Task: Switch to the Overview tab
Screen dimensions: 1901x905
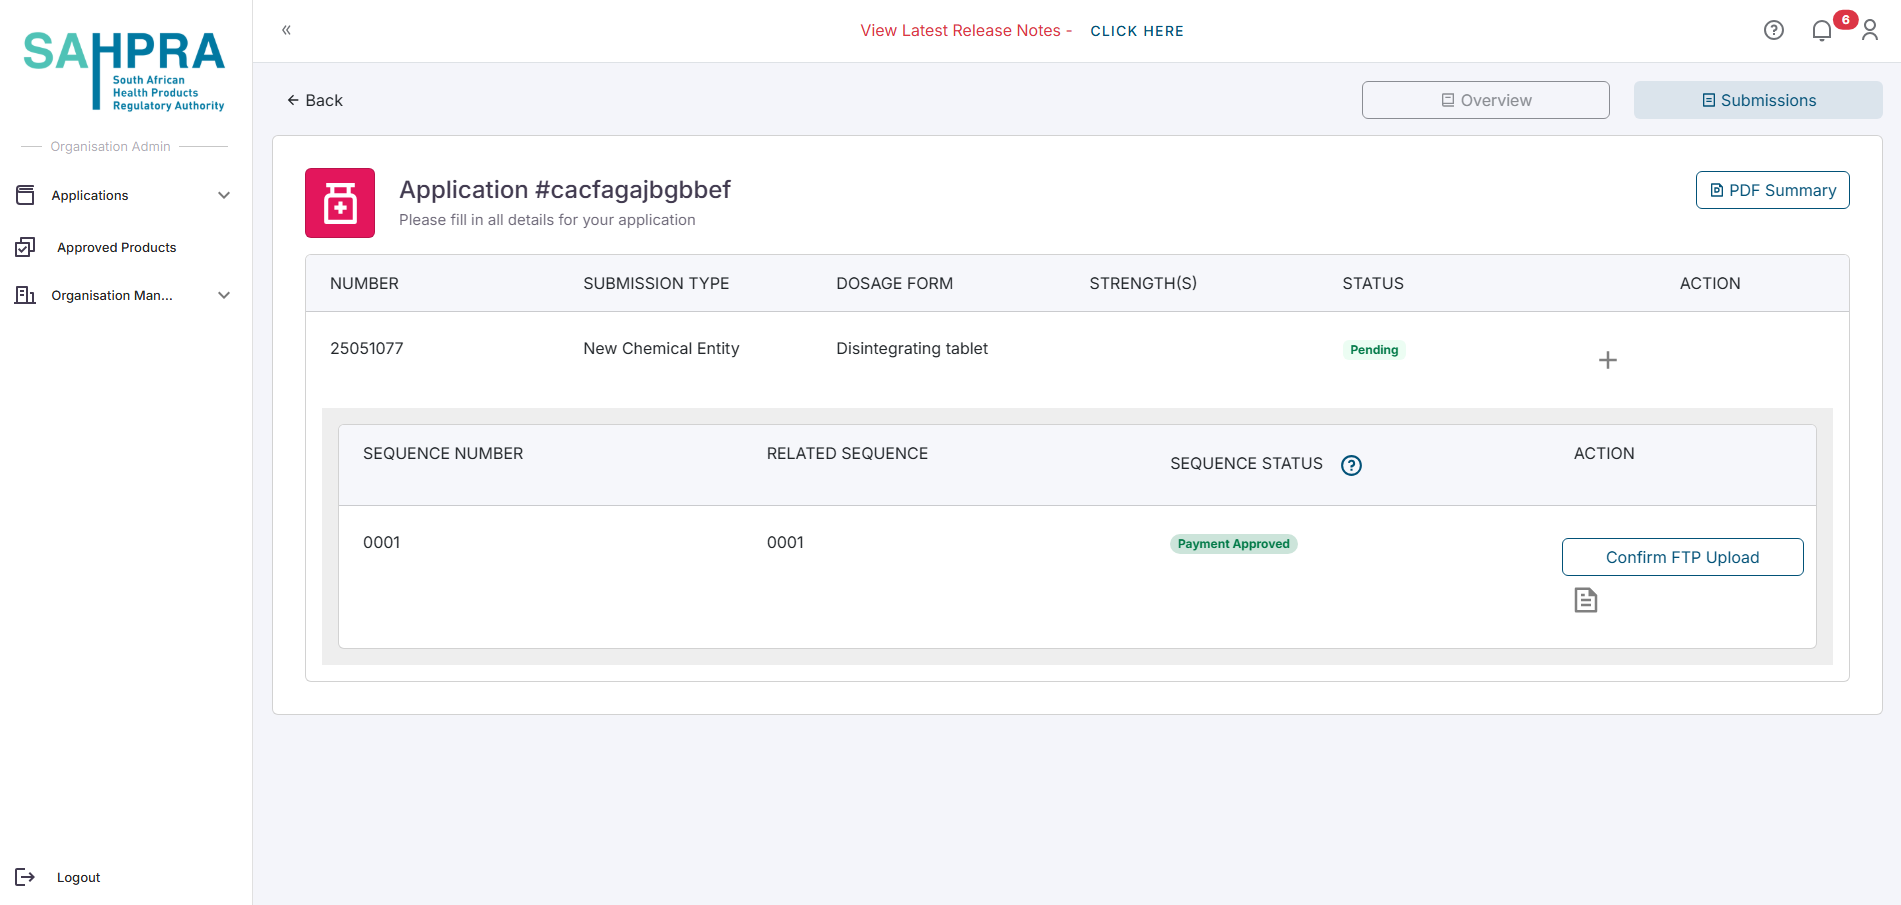Action: click(1485, 100)
